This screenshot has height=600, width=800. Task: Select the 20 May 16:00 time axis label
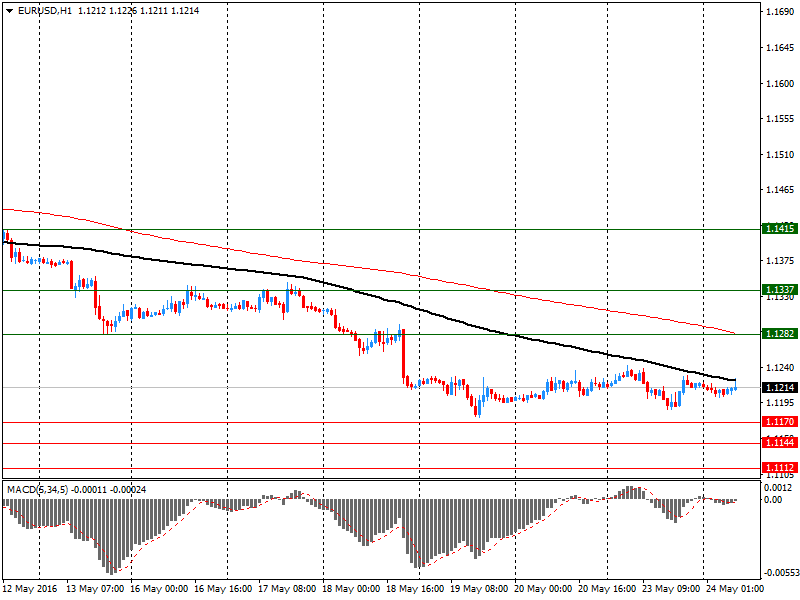pyautogui.click(x=607, y=589)
